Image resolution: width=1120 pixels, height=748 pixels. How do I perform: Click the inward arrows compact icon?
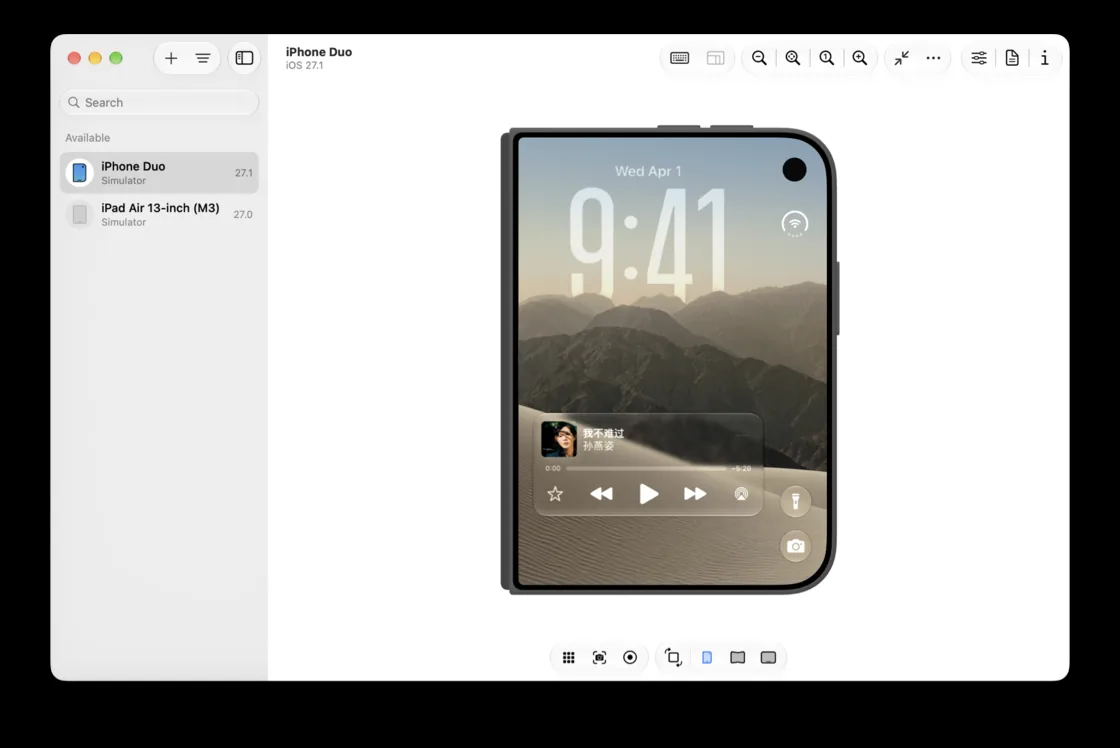point(901,58)
